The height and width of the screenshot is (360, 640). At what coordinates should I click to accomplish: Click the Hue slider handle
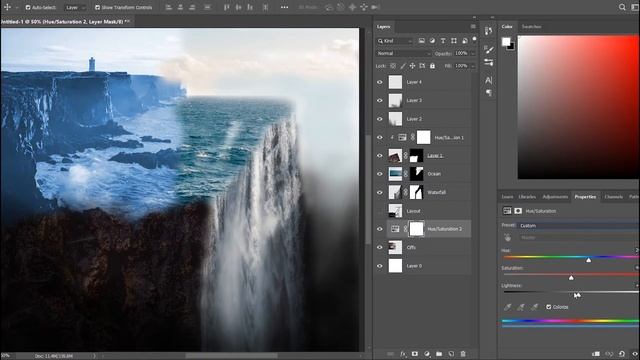(588, 260)
